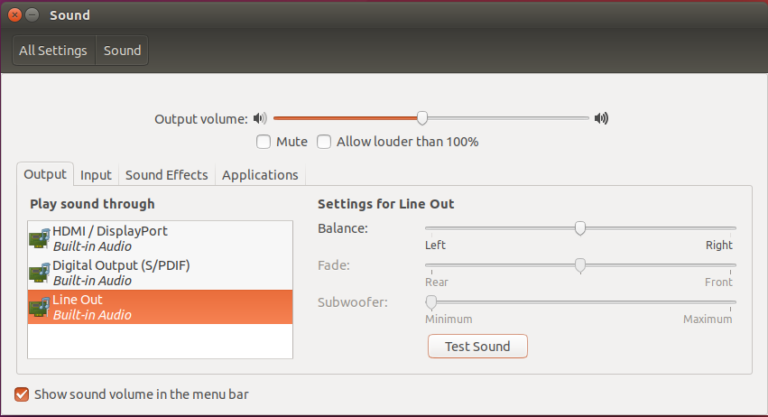Switch to the Input tab

click(96, 175)
